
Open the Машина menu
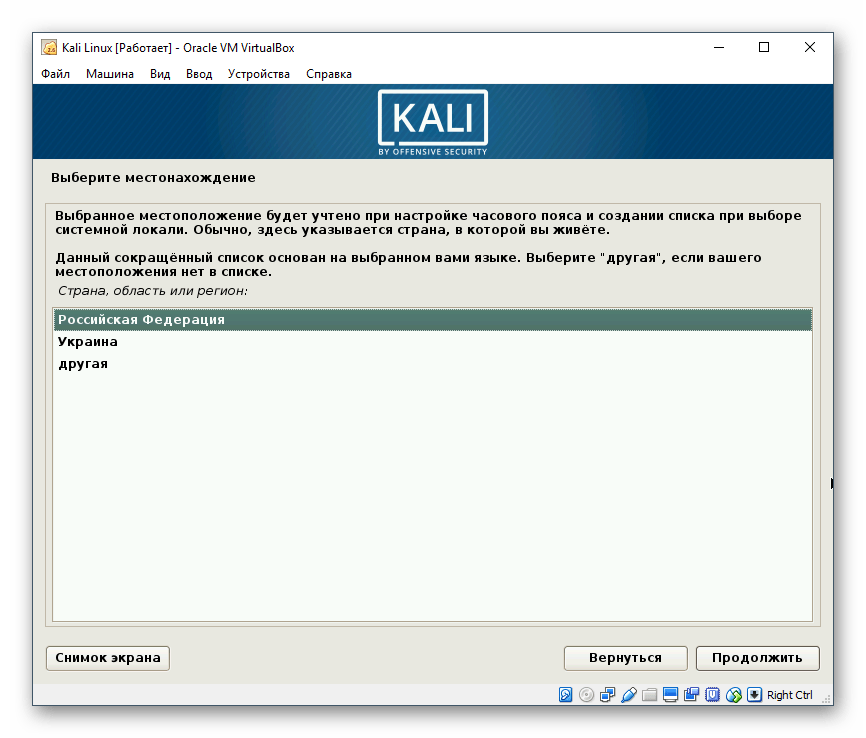tap(110, 73)
